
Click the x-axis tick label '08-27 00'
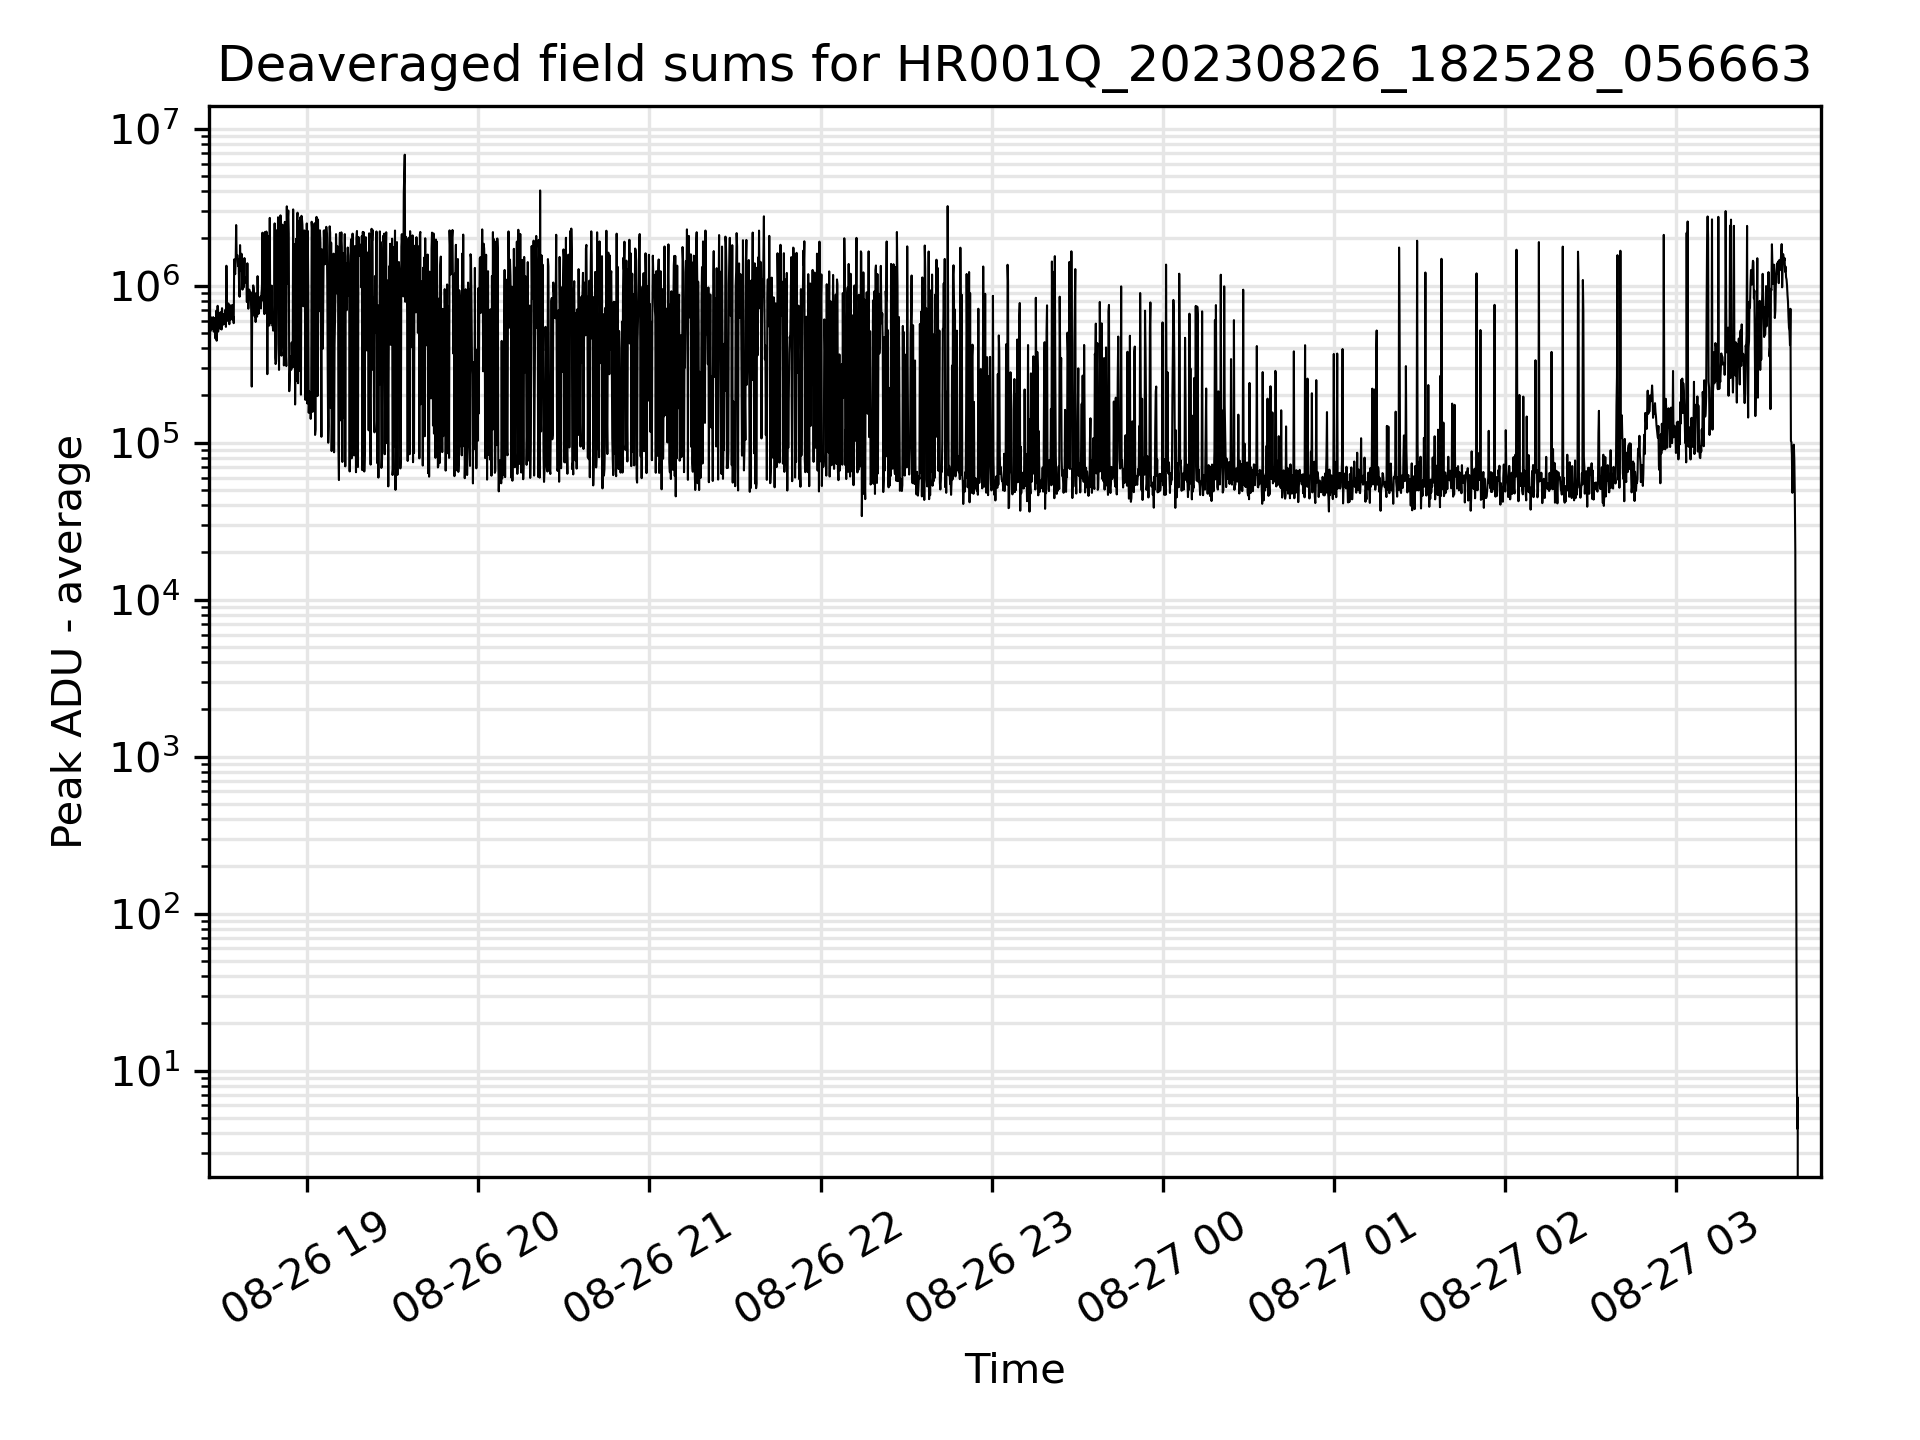(x=1161, y=1269)
